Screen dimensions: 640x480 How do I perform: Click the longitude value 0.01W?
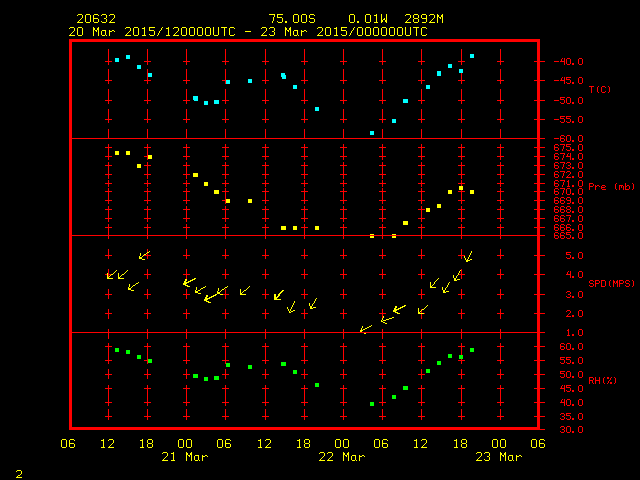[x=367, y=19]
